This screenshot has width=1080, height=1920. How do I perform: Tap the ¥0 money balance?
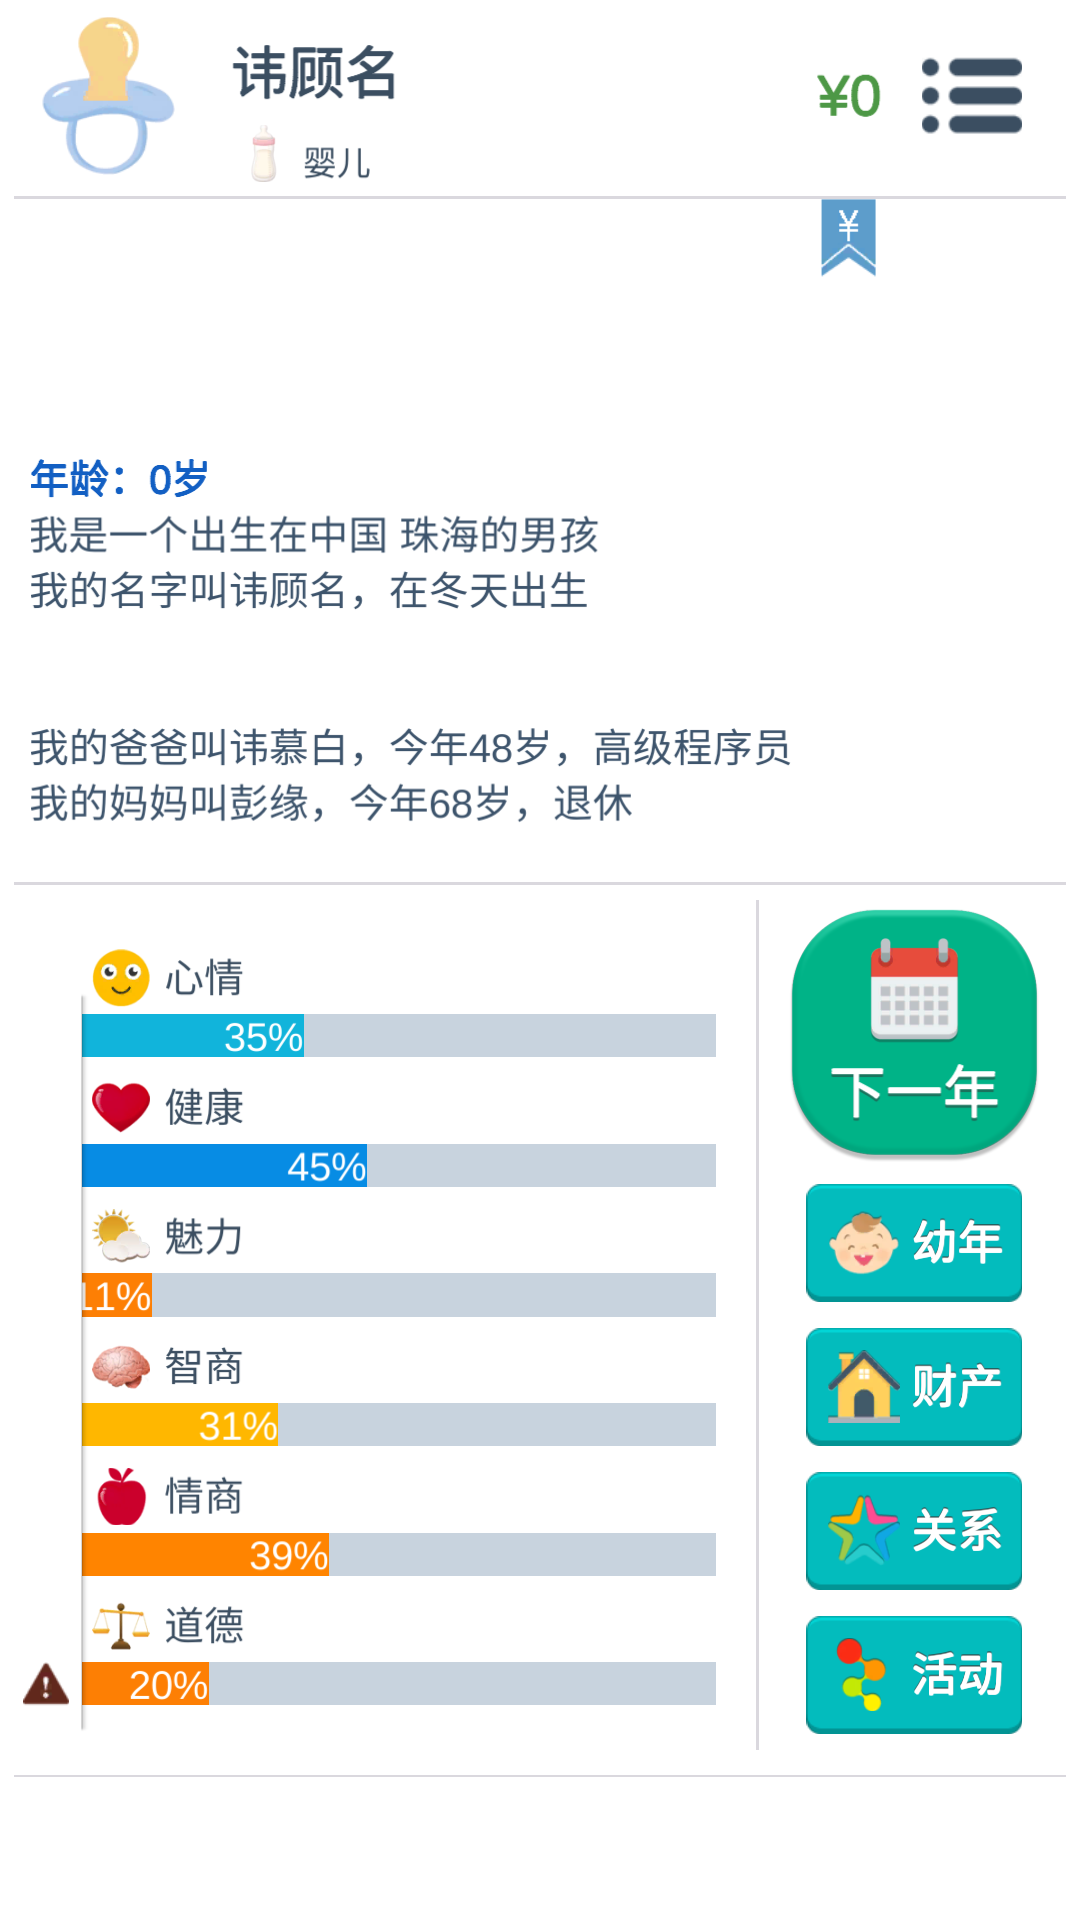849,96
